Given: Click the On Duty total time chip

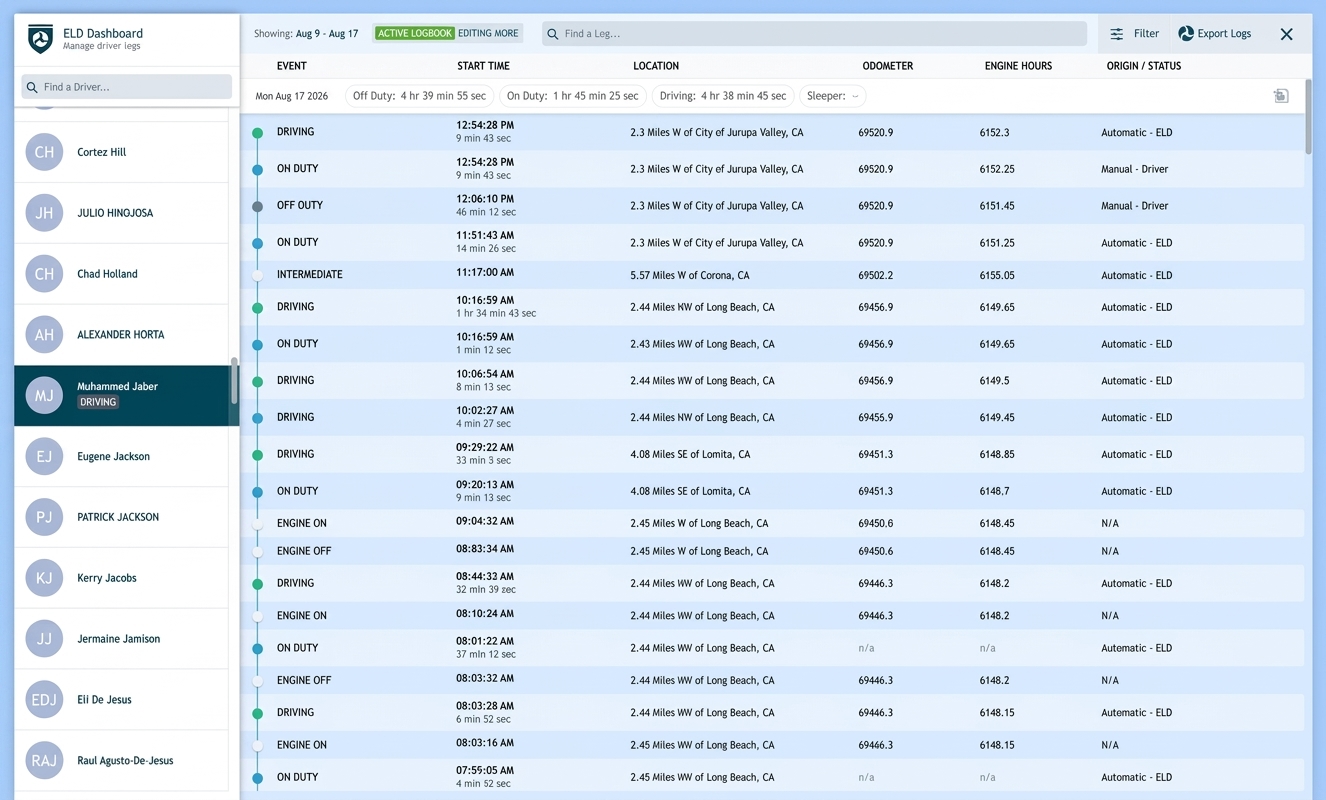Looking at the screenshot, I should coord(572,96).
